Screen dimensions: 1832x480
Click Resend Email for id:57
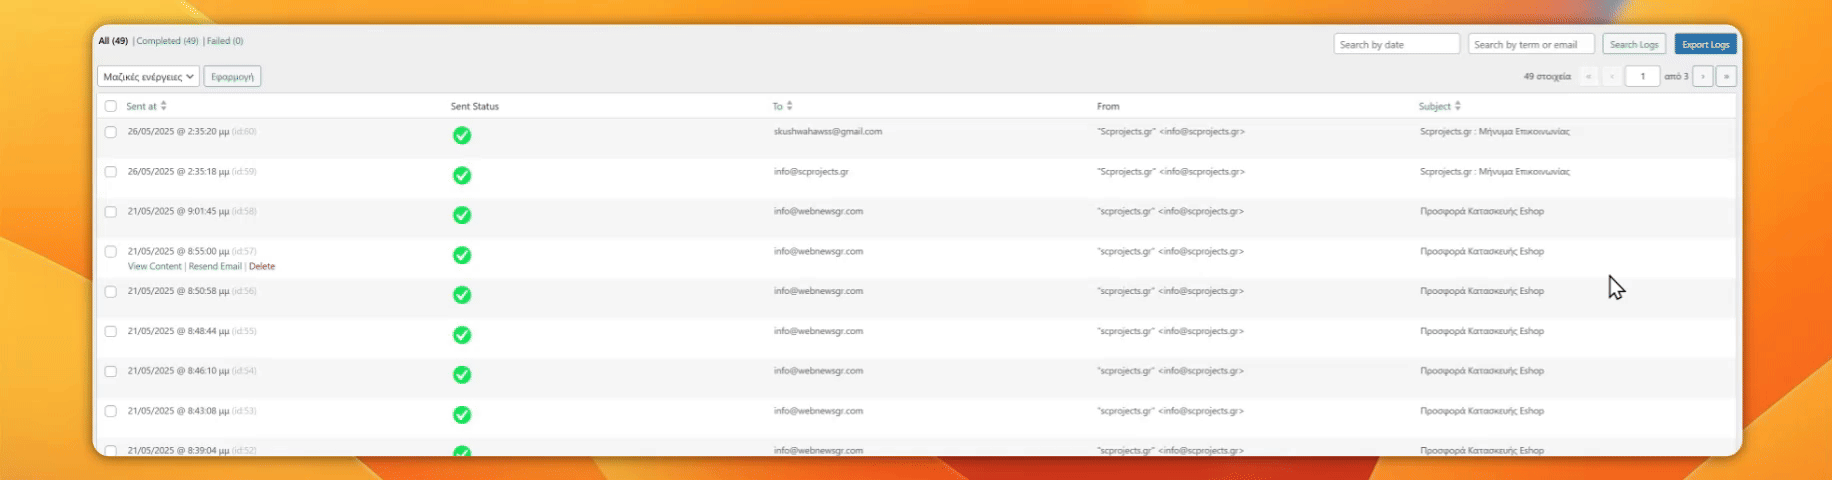[x=215, y=267]
